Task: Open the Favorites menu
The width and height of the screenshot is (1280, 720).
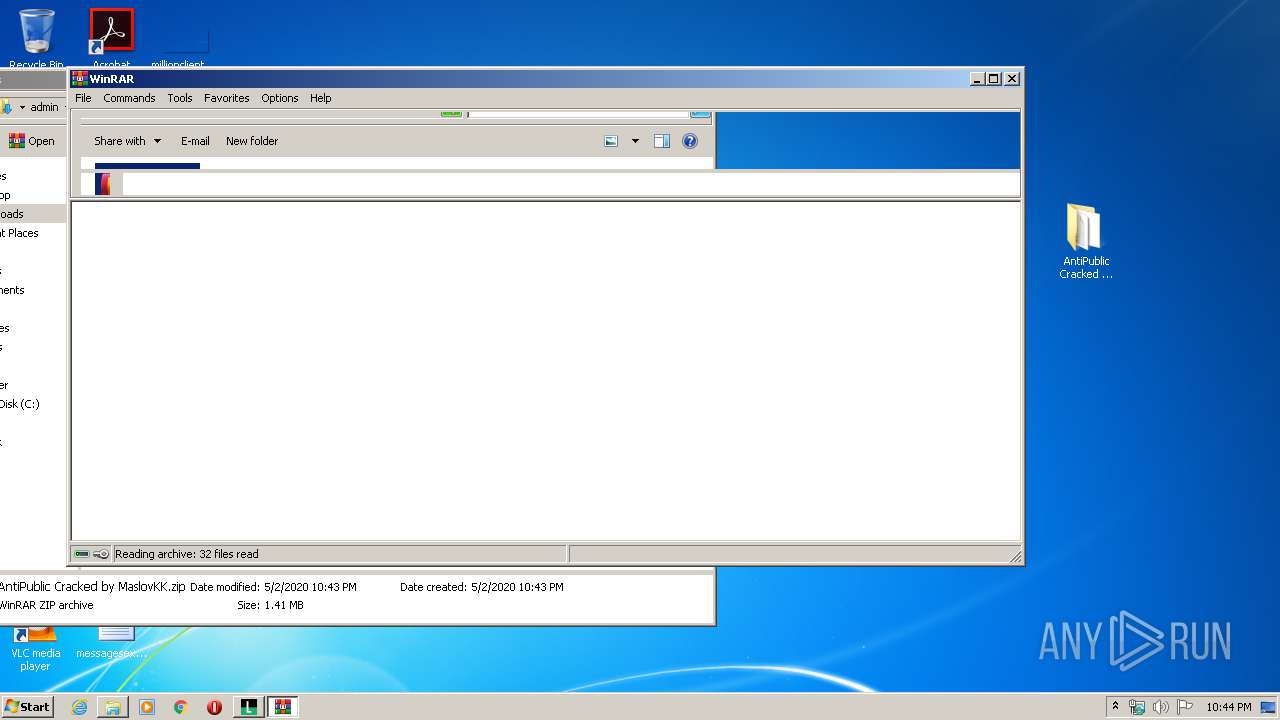Action: click(227, 98)
